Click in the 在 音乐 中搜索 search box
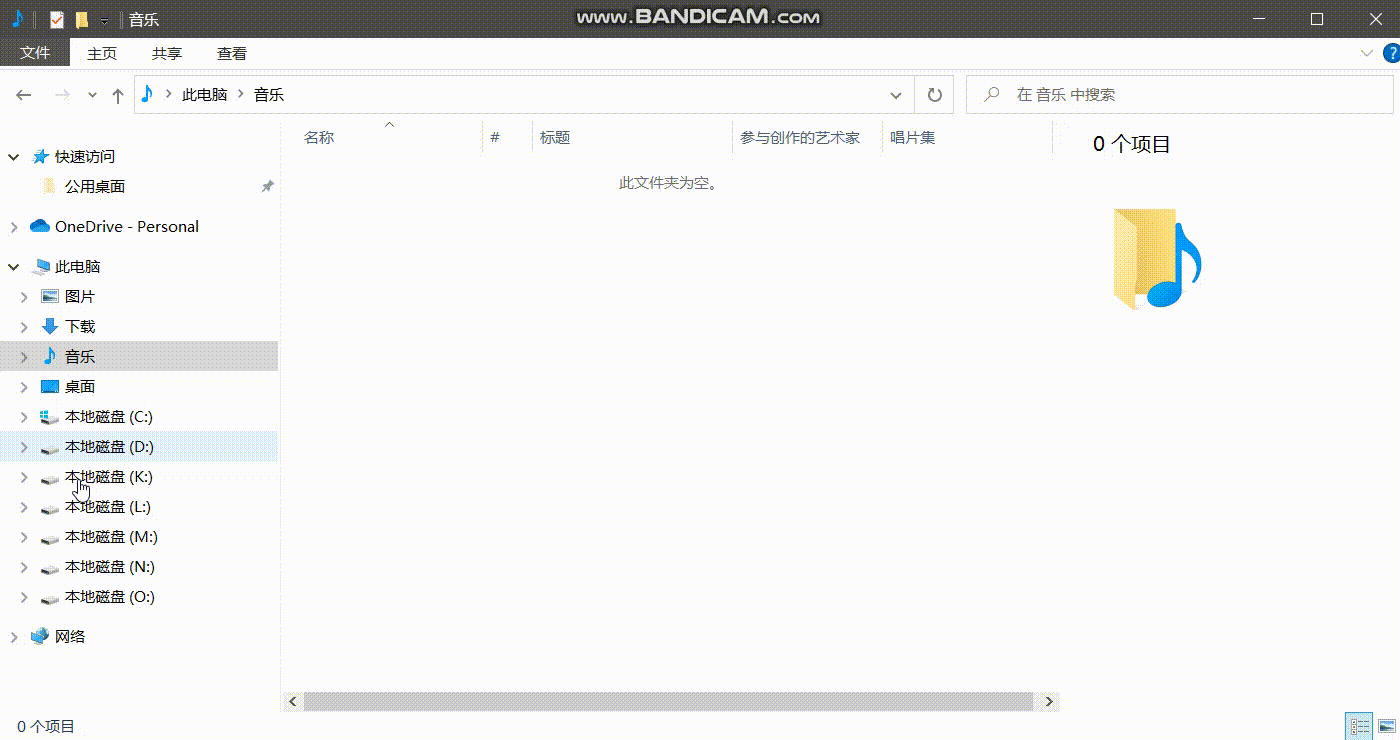The width and height of the screenshot is (1400, 740). tap(1180, 95)
